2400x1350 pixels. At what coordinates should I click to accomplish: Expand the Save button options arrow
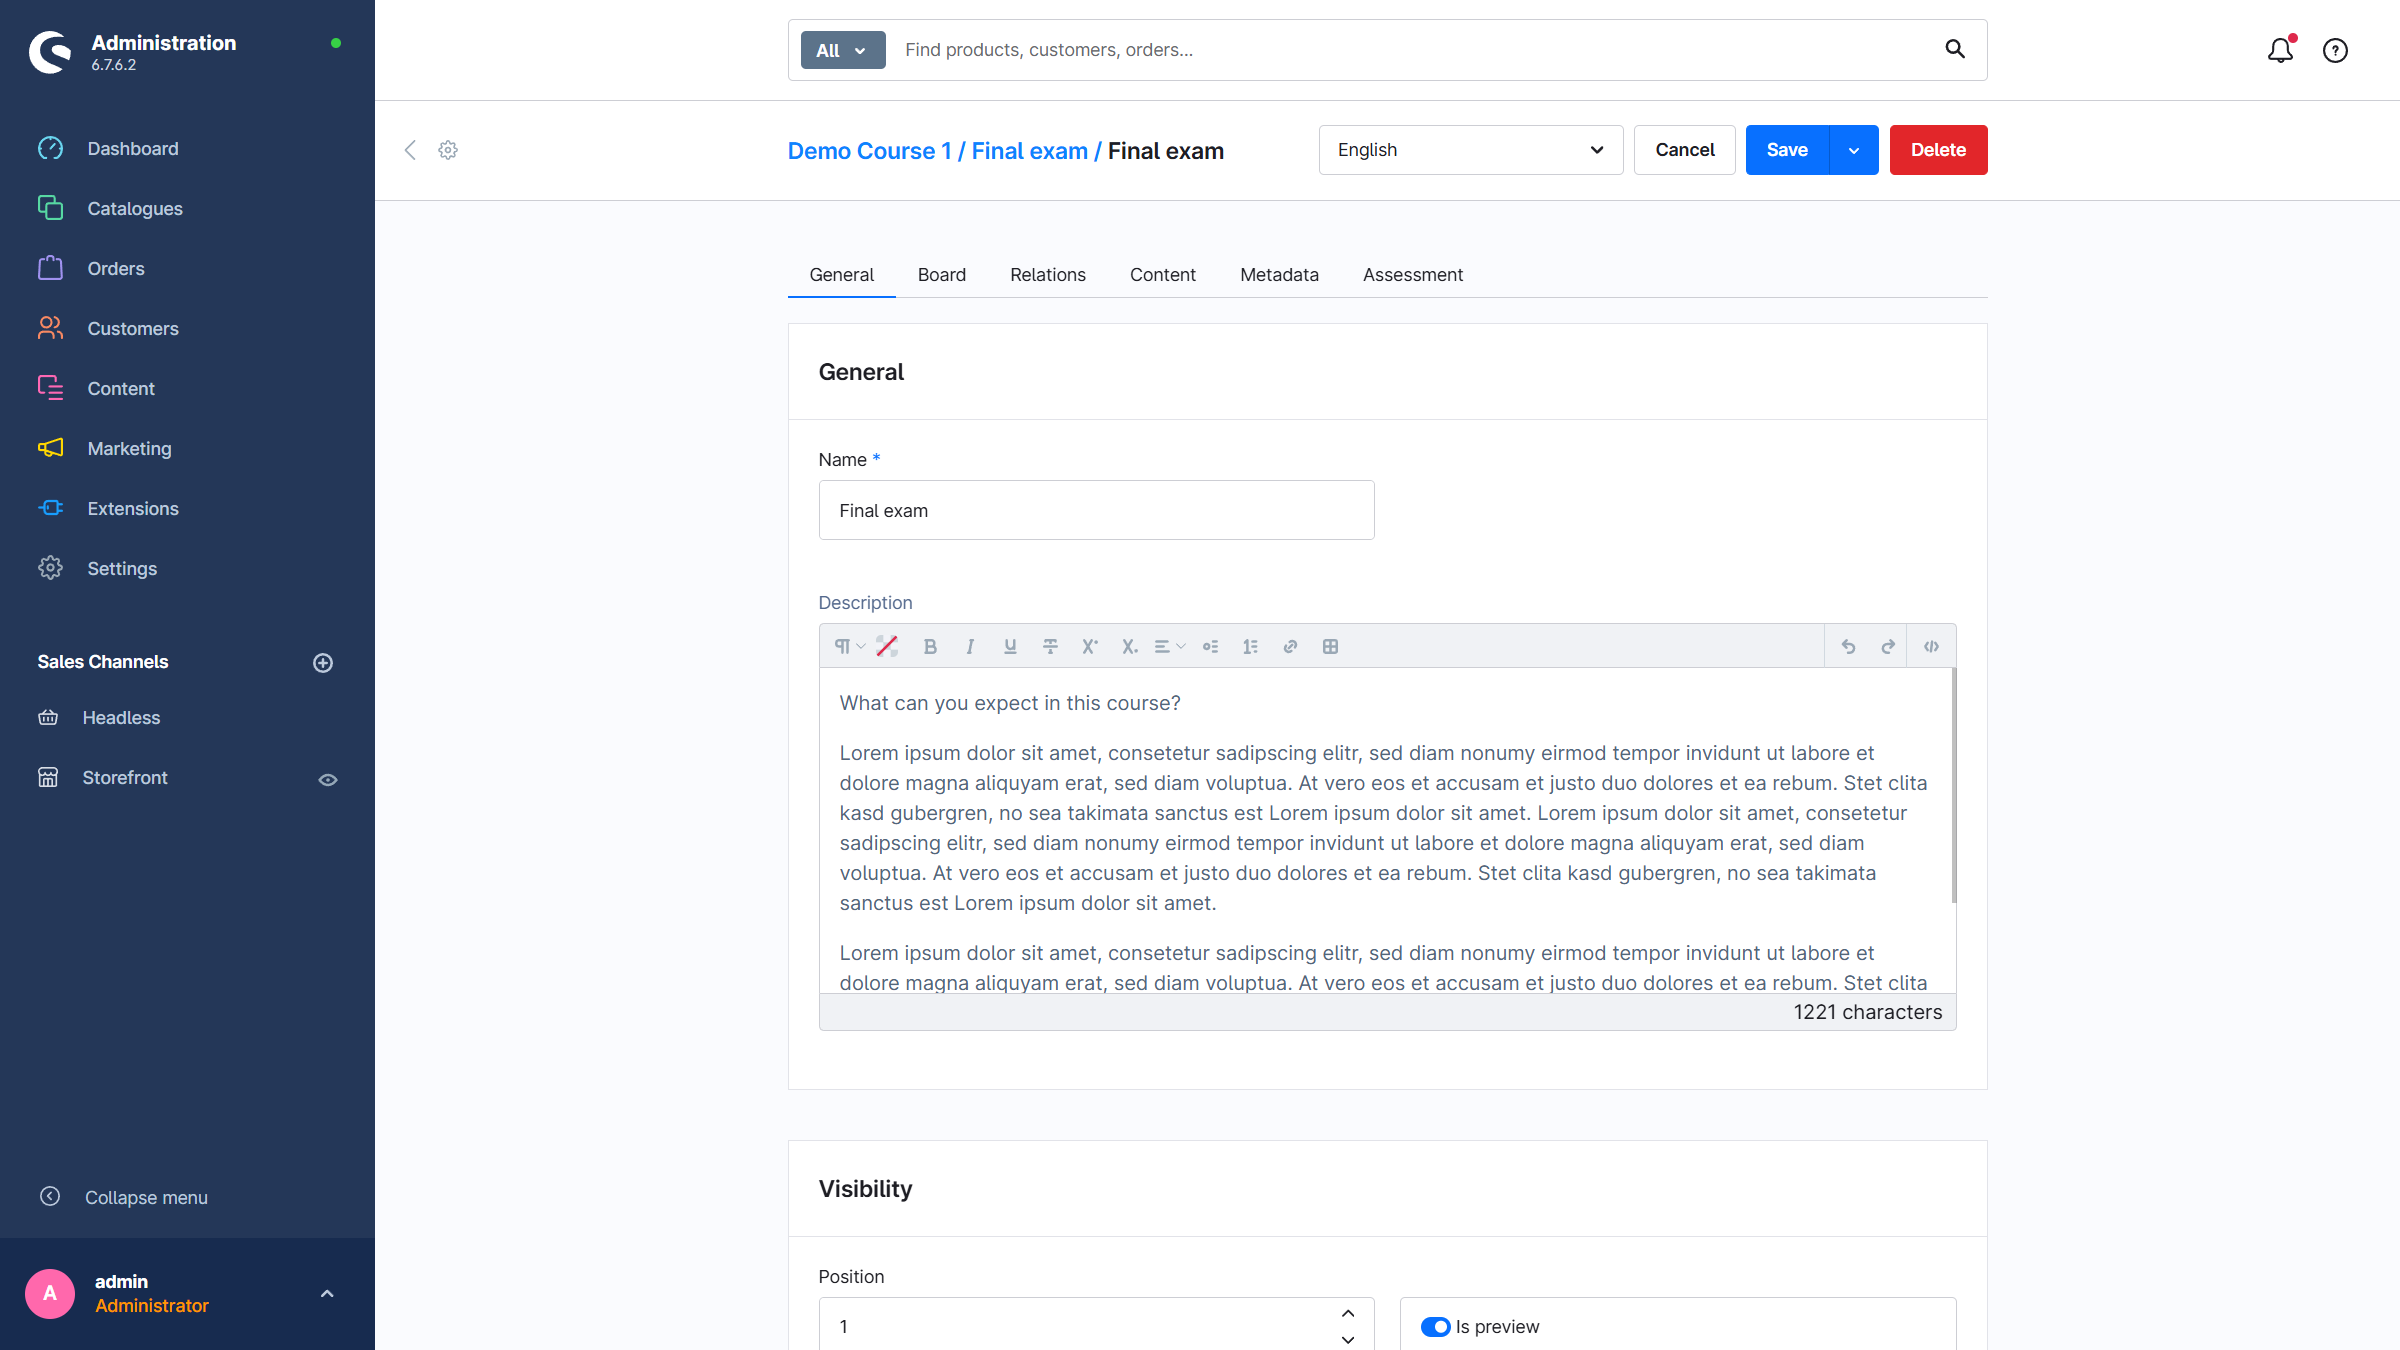(1854, 150)
